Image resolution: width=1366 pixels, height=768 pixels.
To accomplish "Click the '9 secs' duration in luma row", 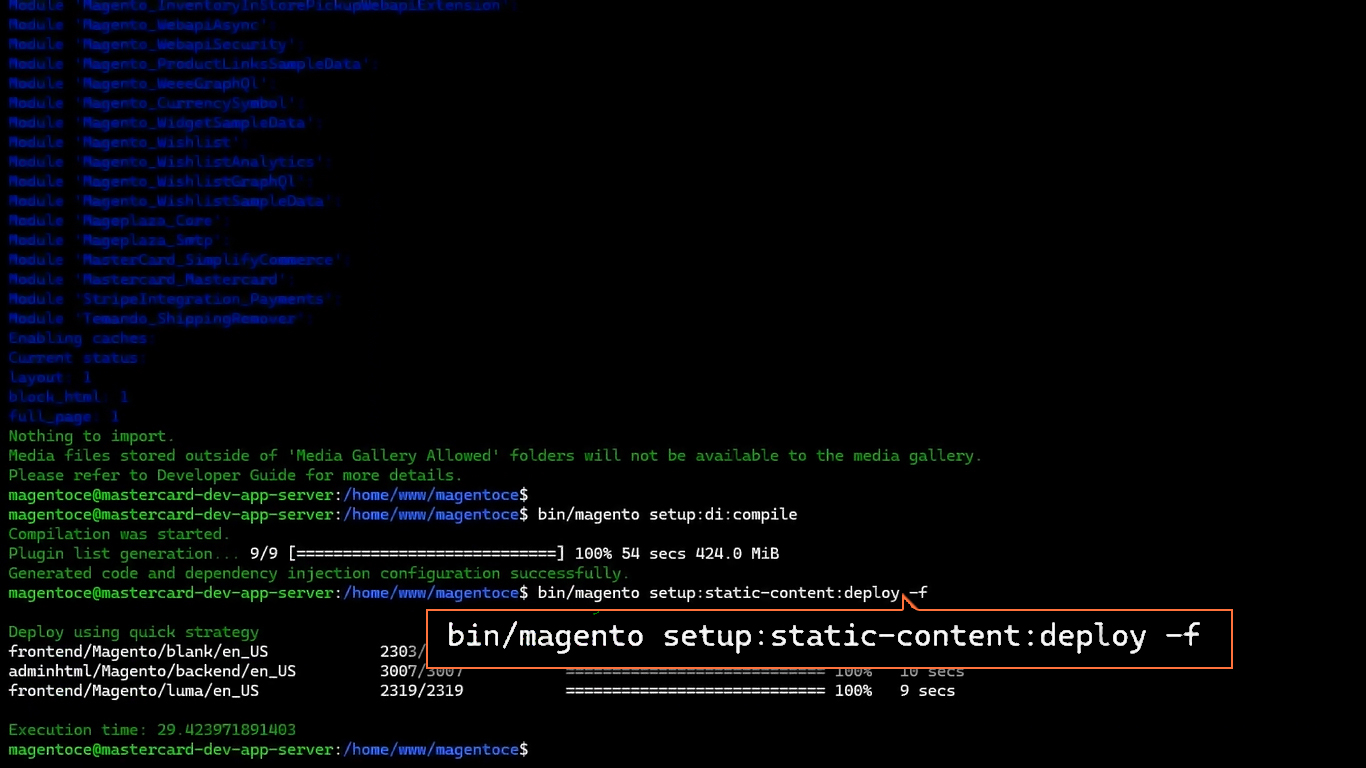I will pyautogui.click(x=927, y=691).
